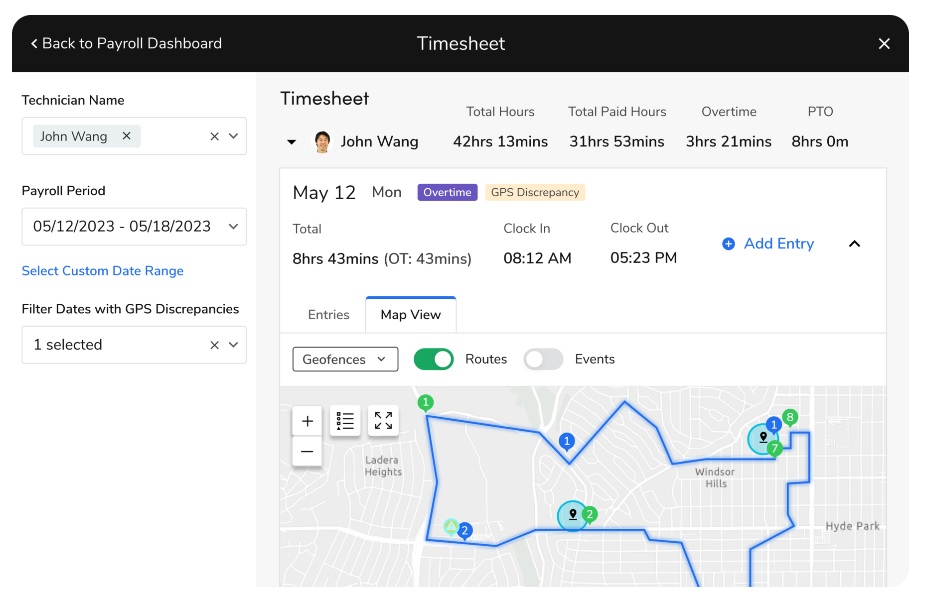Open the Geofences dropdown
The width and height of the screenshot is (934, 603).
345,359
